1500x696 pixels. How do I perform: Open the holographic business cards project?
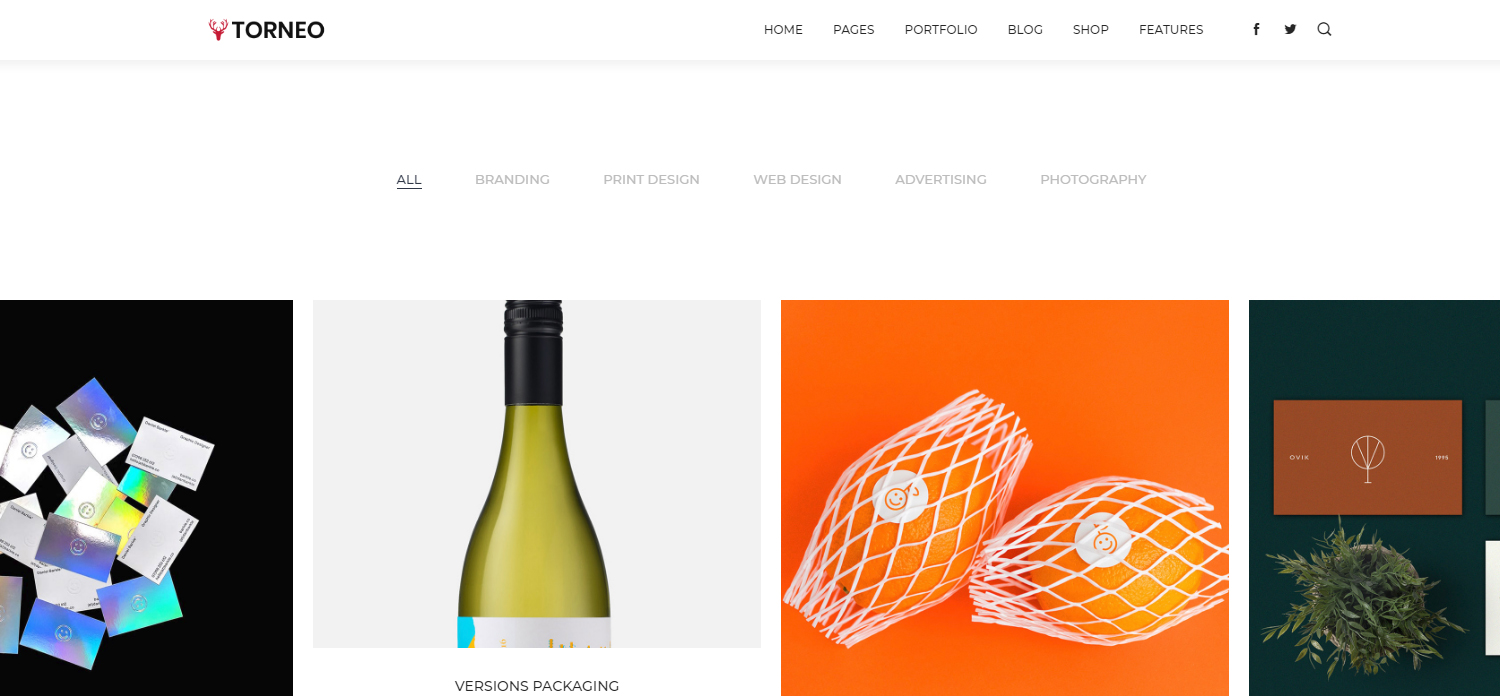[146, 498]
